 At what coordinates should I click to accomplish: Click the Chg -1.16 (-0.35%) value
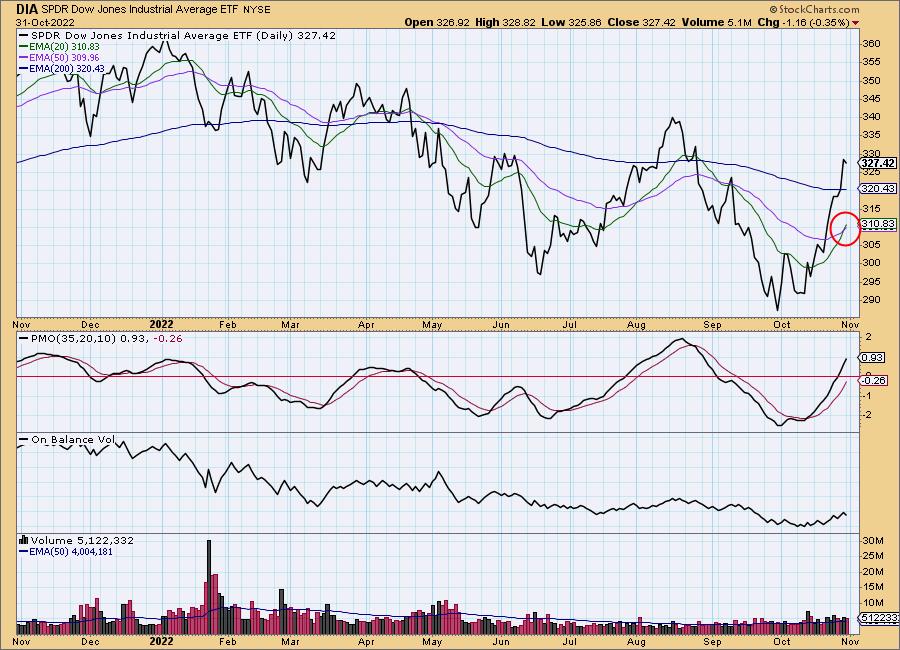click(x=804, y=22)
